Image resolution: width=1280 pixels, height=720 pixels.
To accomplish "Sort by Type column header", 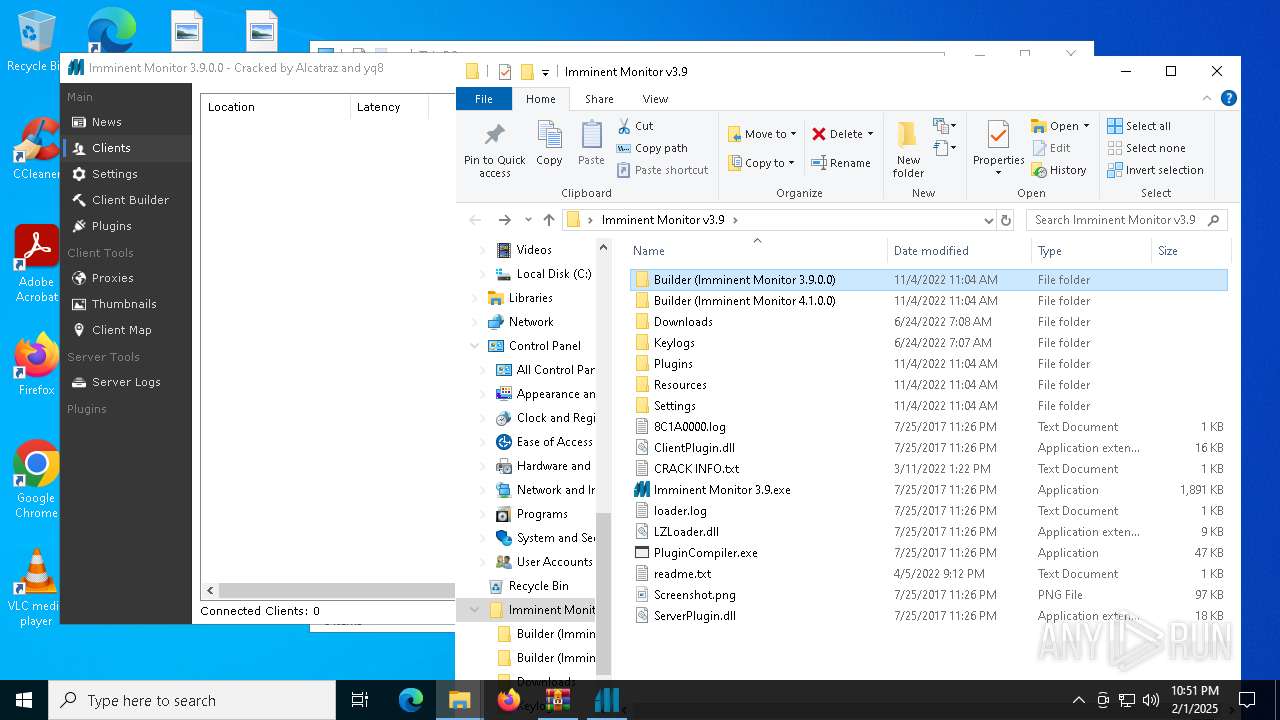I will click(x=1091, y=251).
